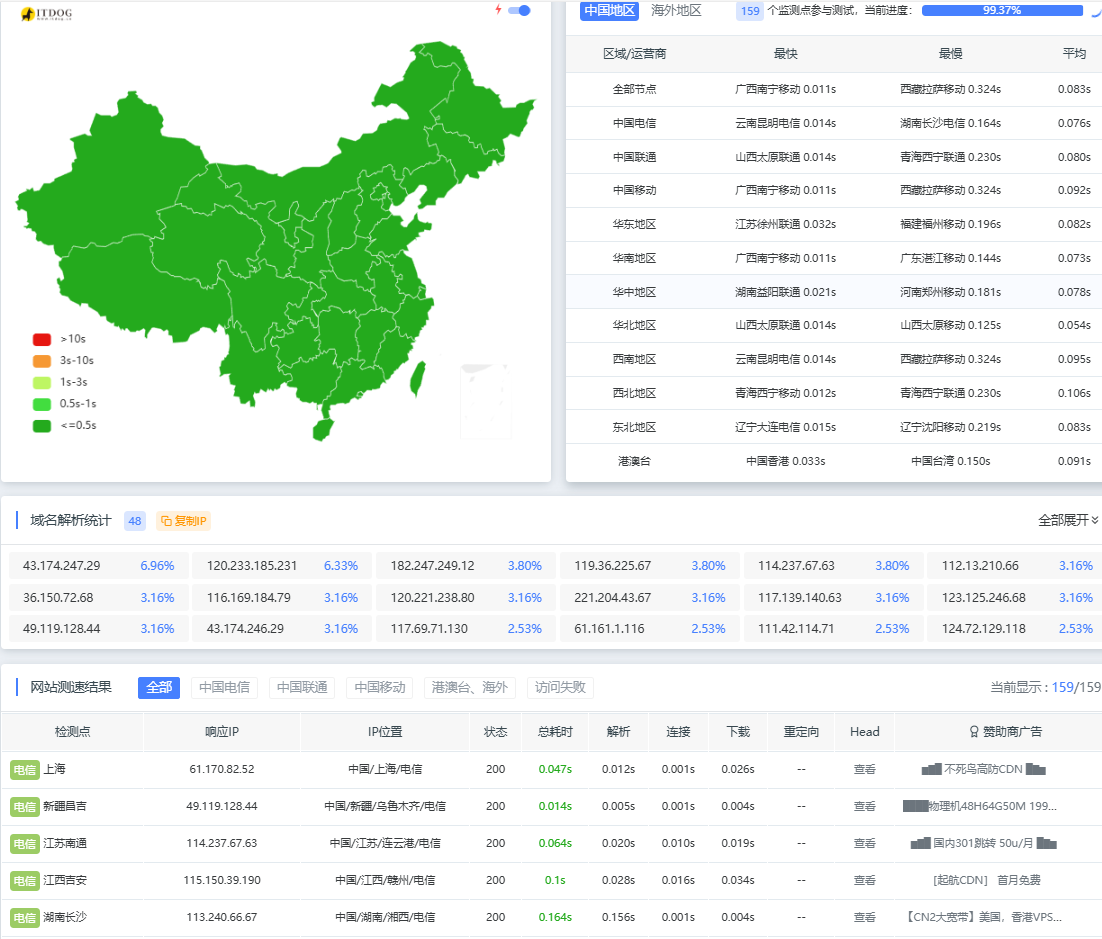
Task: Click the ITDOG logo
Action: (x=45, y=14)
